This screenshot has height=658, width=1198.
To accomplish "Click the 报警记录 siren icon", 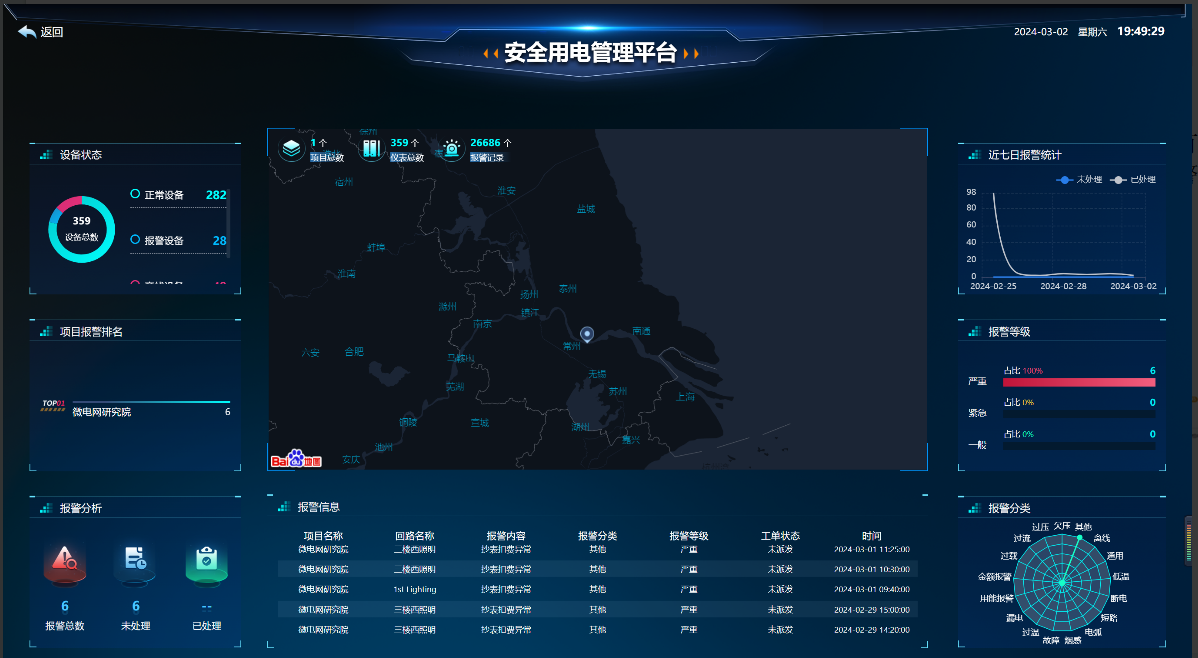I will click(x=452, y=149).
